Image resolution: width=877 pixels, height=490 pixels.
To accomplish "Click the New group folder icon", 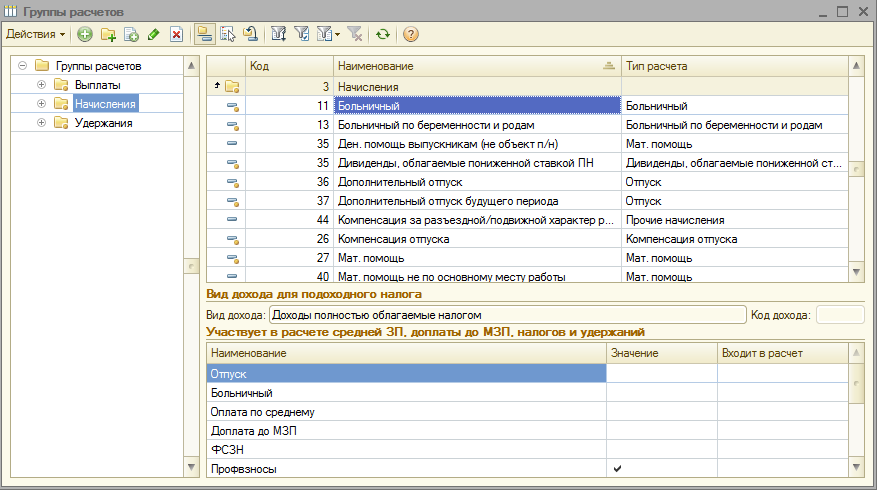I will click(x=108, y=34).
